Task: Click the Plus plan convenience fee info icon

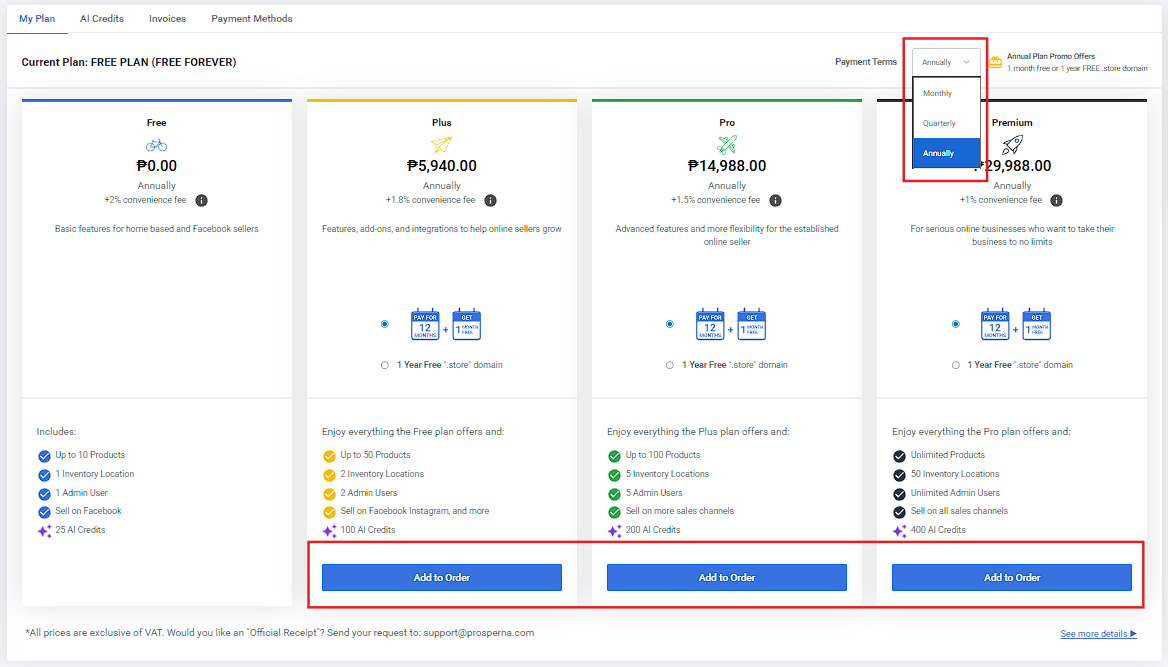Action: [x=490, y=200]
